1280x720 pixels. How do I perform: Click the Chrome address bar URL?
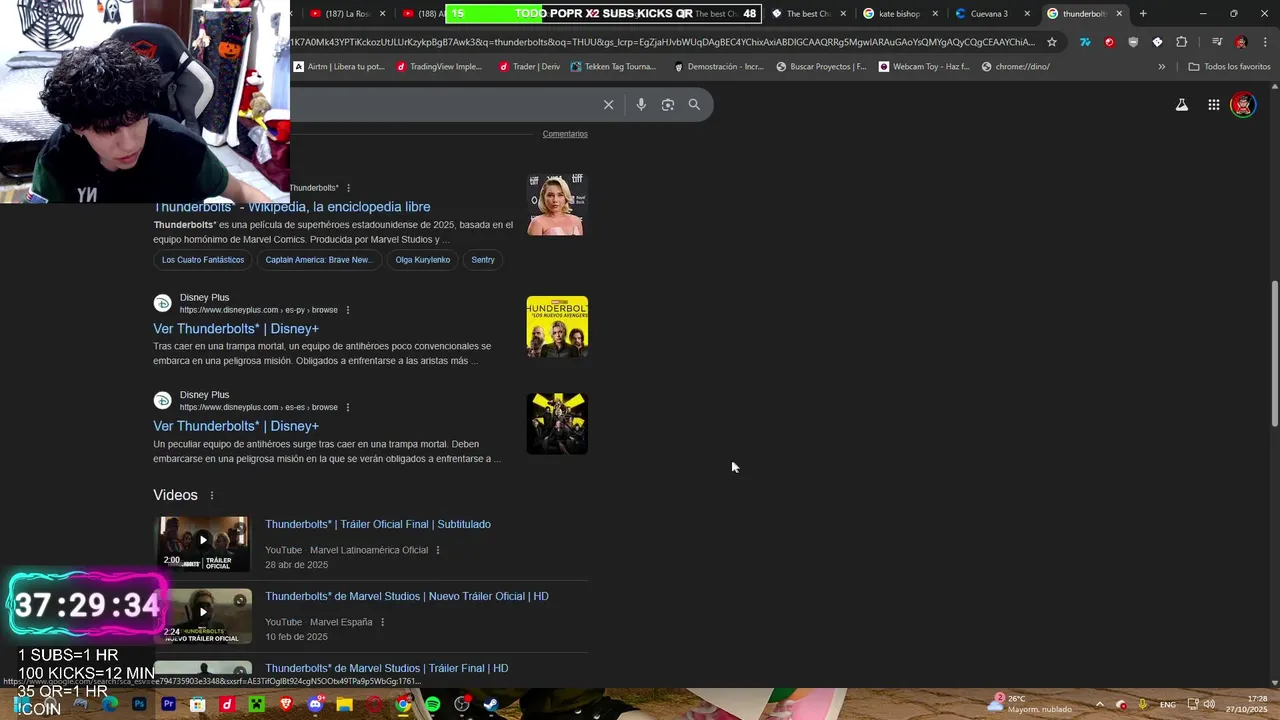pos(663,42)
